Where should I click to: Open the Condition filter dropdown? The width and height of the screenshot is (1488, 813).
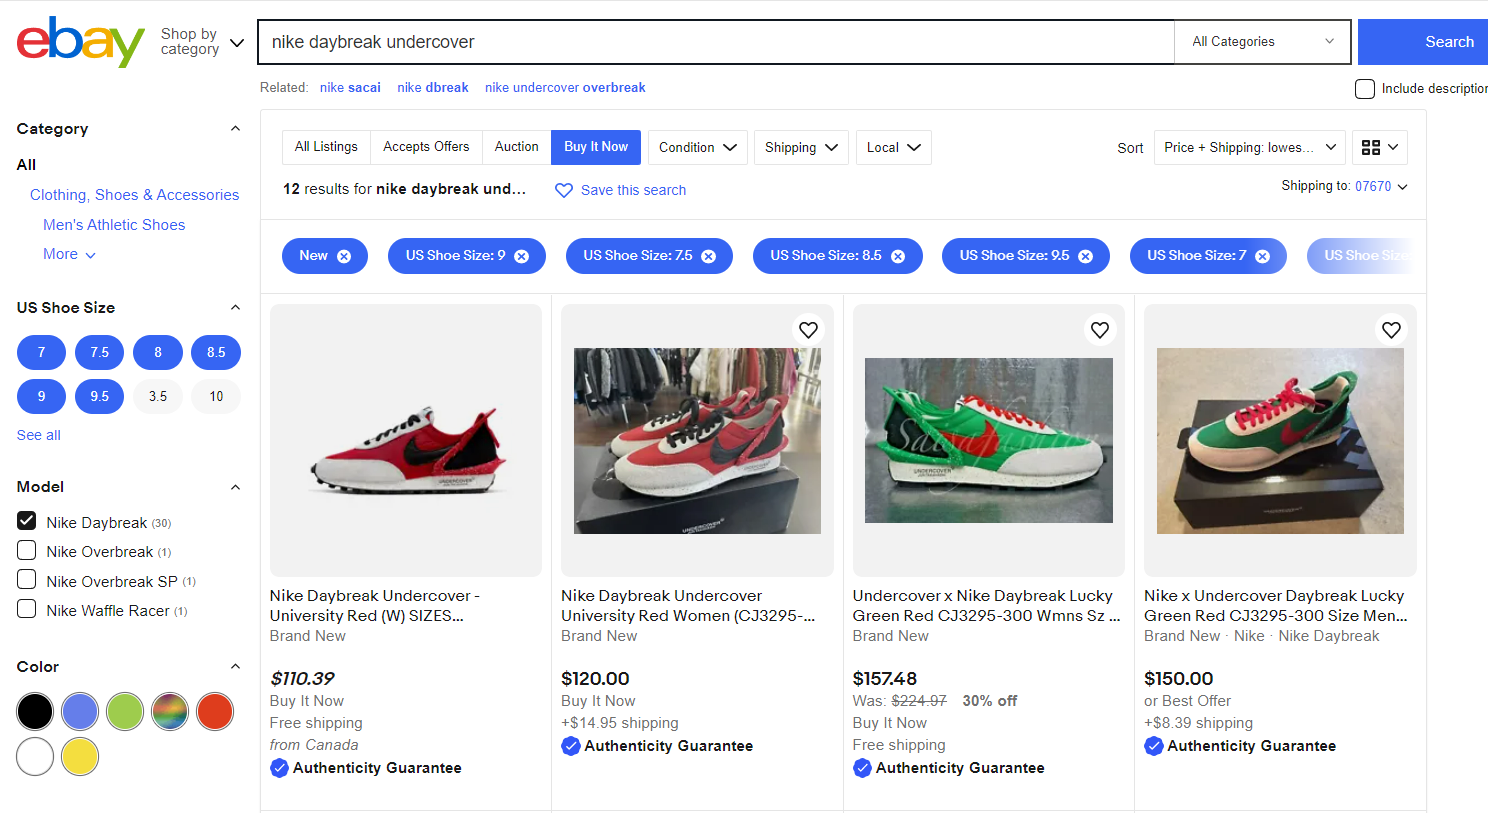[x=697, y=147]
